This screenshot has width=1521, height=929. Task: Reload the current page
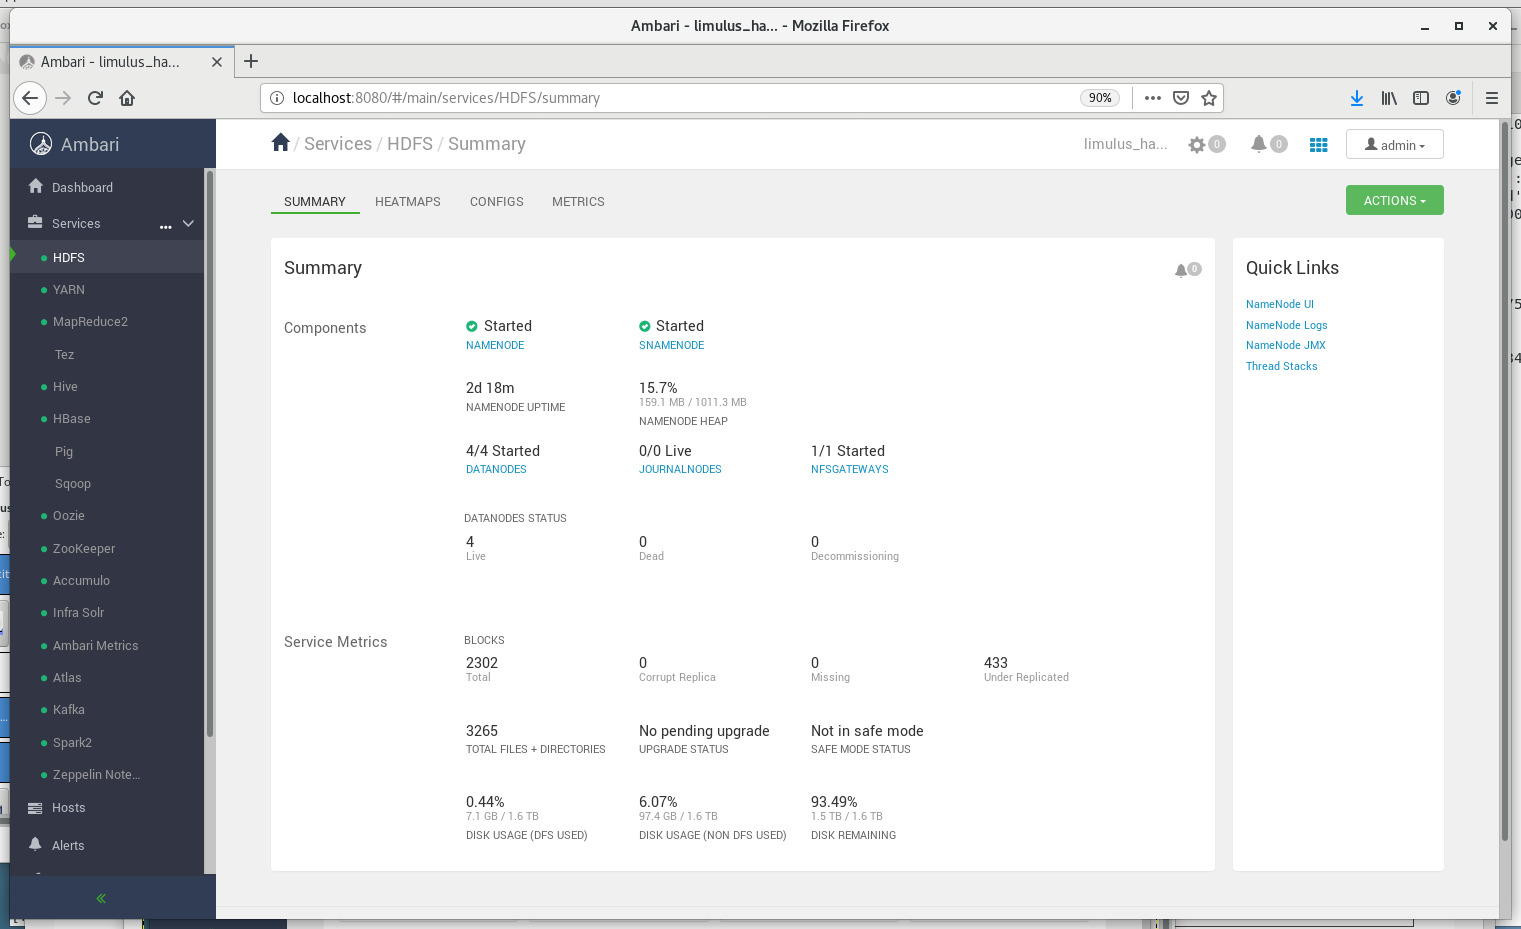pyautogui.click(x=95, y=98)
